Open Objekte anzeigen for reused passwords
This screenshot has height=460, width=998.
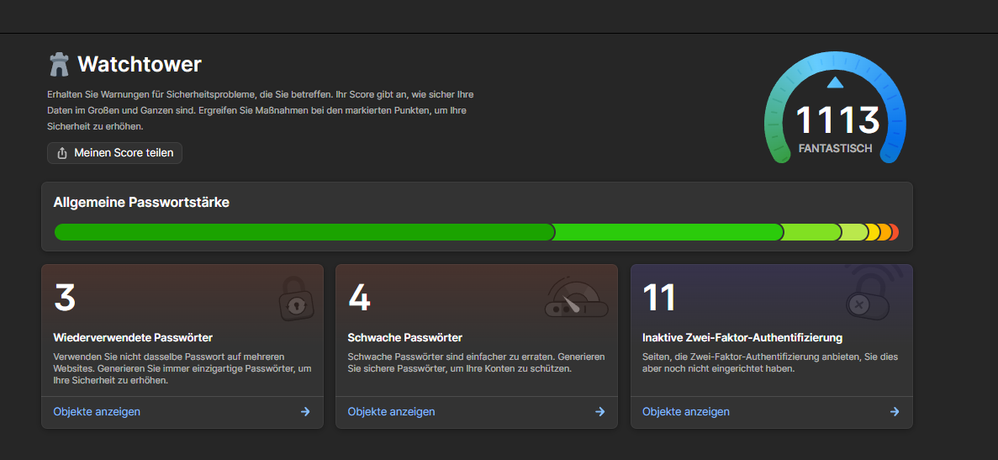pyautogui.click(x=97, y=411)
